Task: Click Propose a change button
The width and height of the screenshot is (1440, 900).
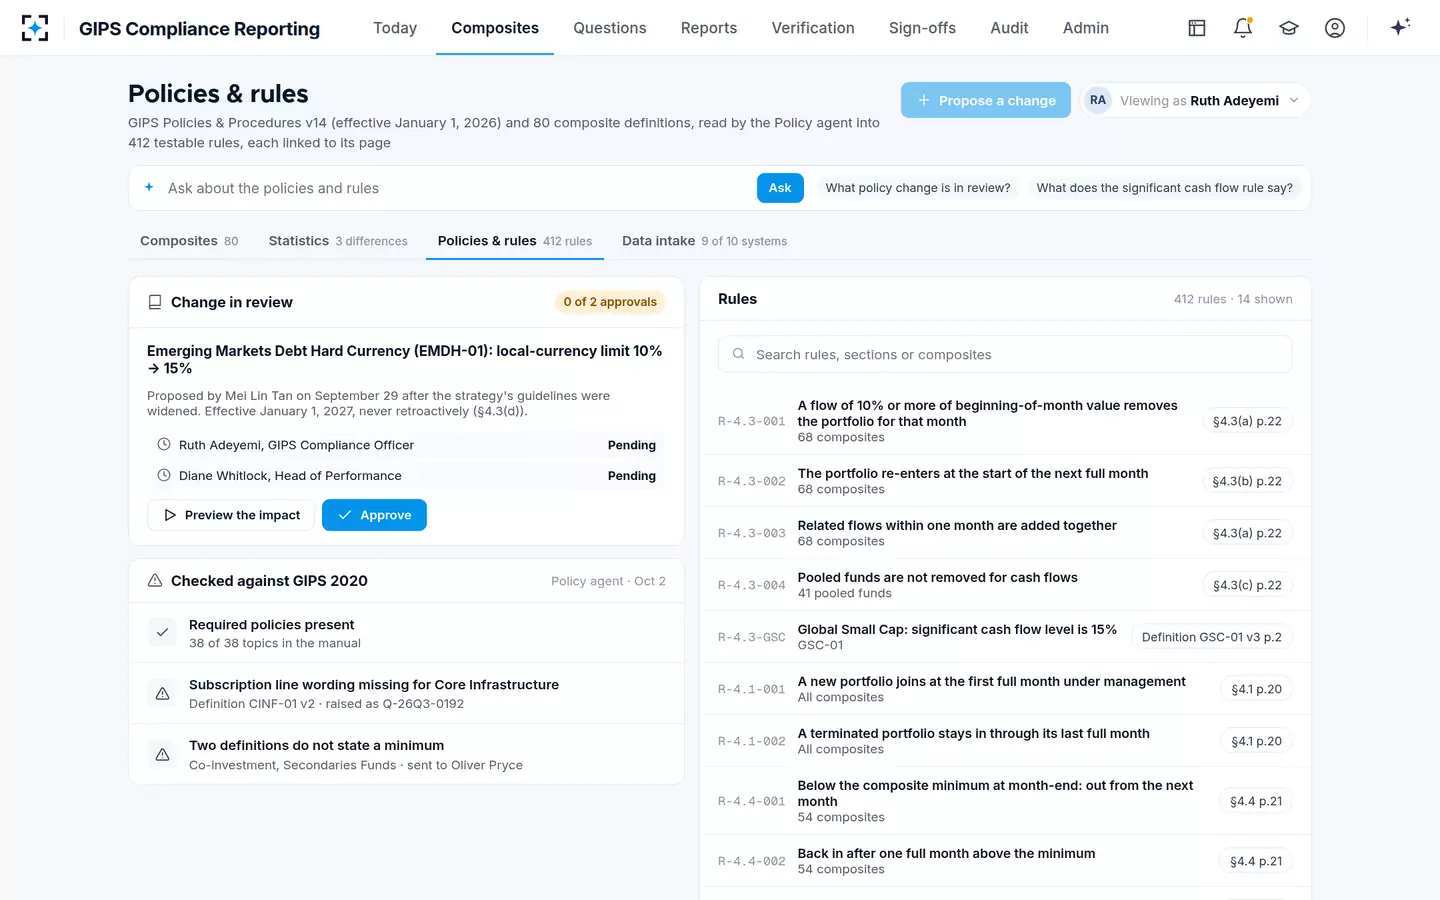Action: [986, 100]
